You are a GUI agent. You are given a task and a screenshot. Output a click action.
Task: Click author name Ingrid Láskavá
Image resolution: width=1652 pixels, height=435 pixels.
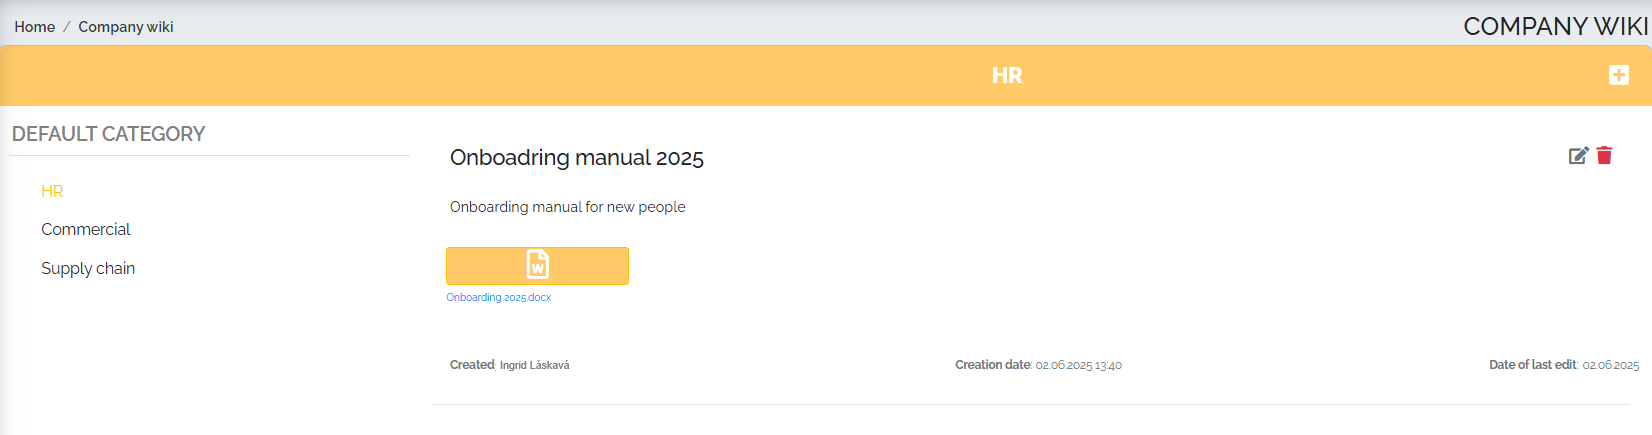535,365
